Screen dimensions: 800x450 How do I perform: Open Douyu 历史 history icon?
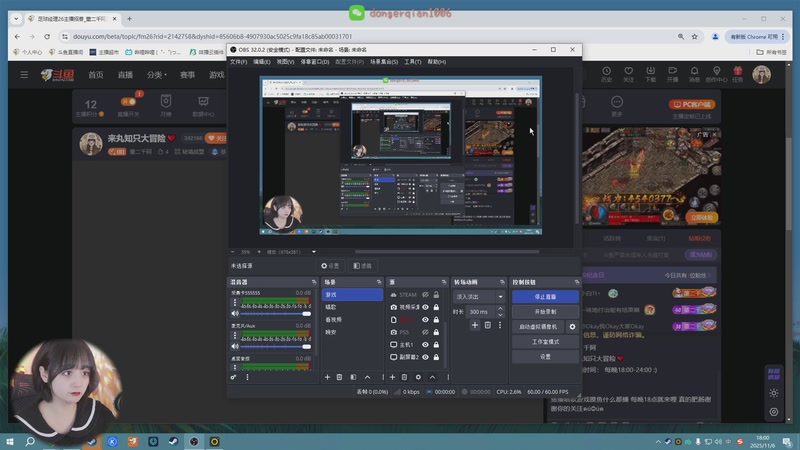[x=606, y=74]
